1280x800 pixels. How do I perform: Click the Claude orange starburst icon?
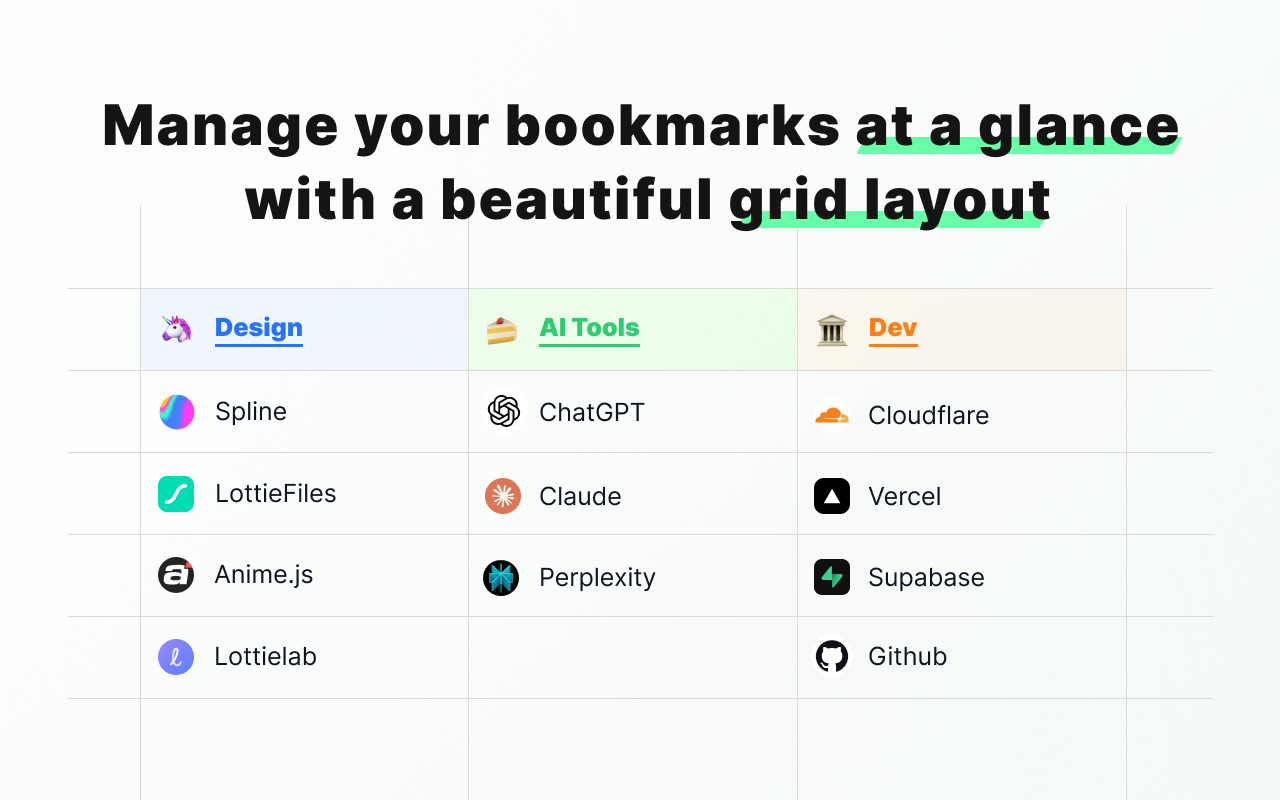pos(503,496)
